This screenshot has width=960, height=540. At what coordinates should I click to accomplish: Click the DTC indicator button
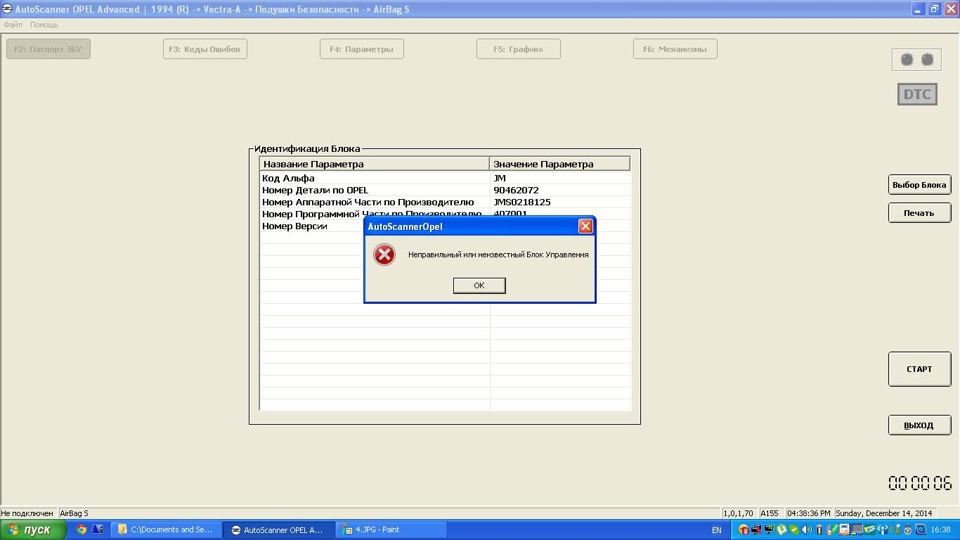(917, 94)
